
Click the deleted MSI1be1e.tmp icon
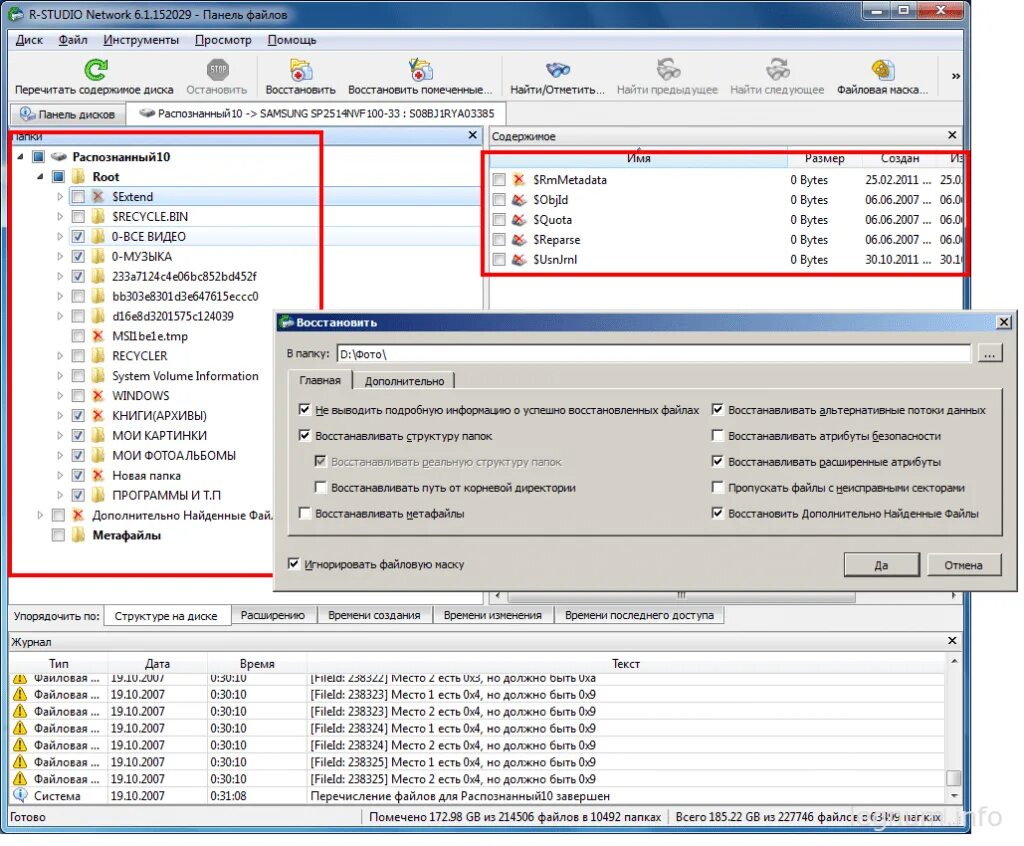click(x=98, y=336)
